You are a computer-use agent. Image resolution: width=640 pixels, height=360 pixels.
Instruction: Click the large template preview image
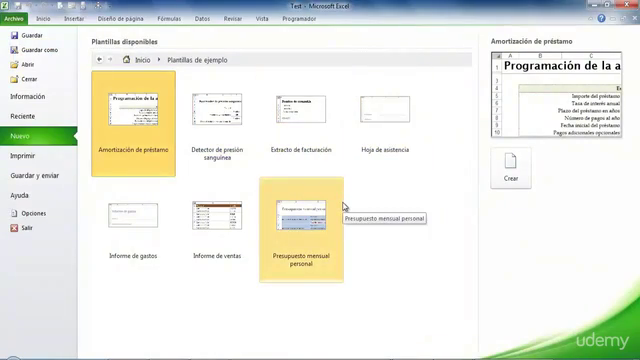point(556,94)
